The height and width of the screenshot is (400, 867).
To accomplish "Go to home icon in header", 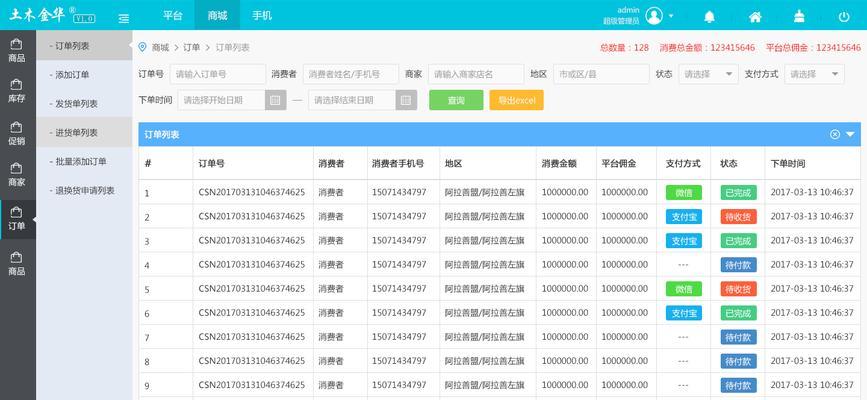I will point(755,17).
